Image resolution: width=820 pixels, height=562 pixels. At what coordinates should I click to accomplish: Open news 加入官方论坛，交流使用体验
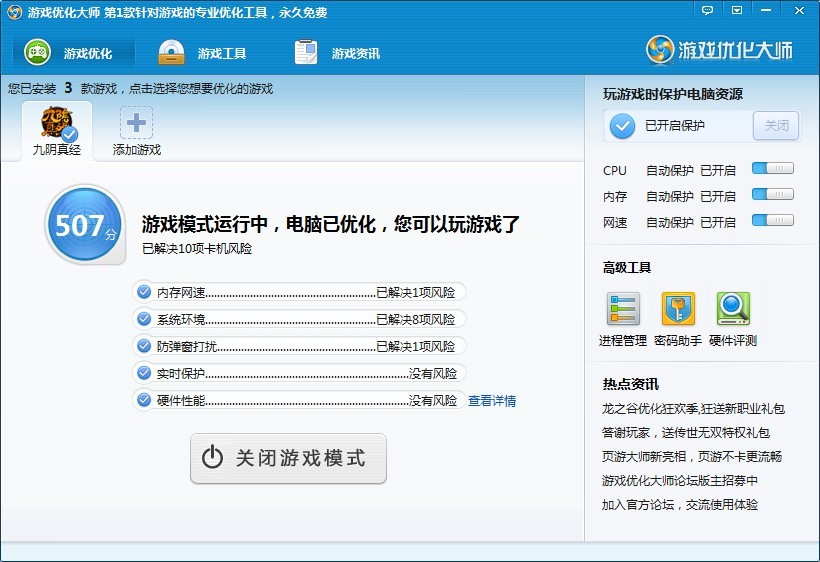coord(679,504)
